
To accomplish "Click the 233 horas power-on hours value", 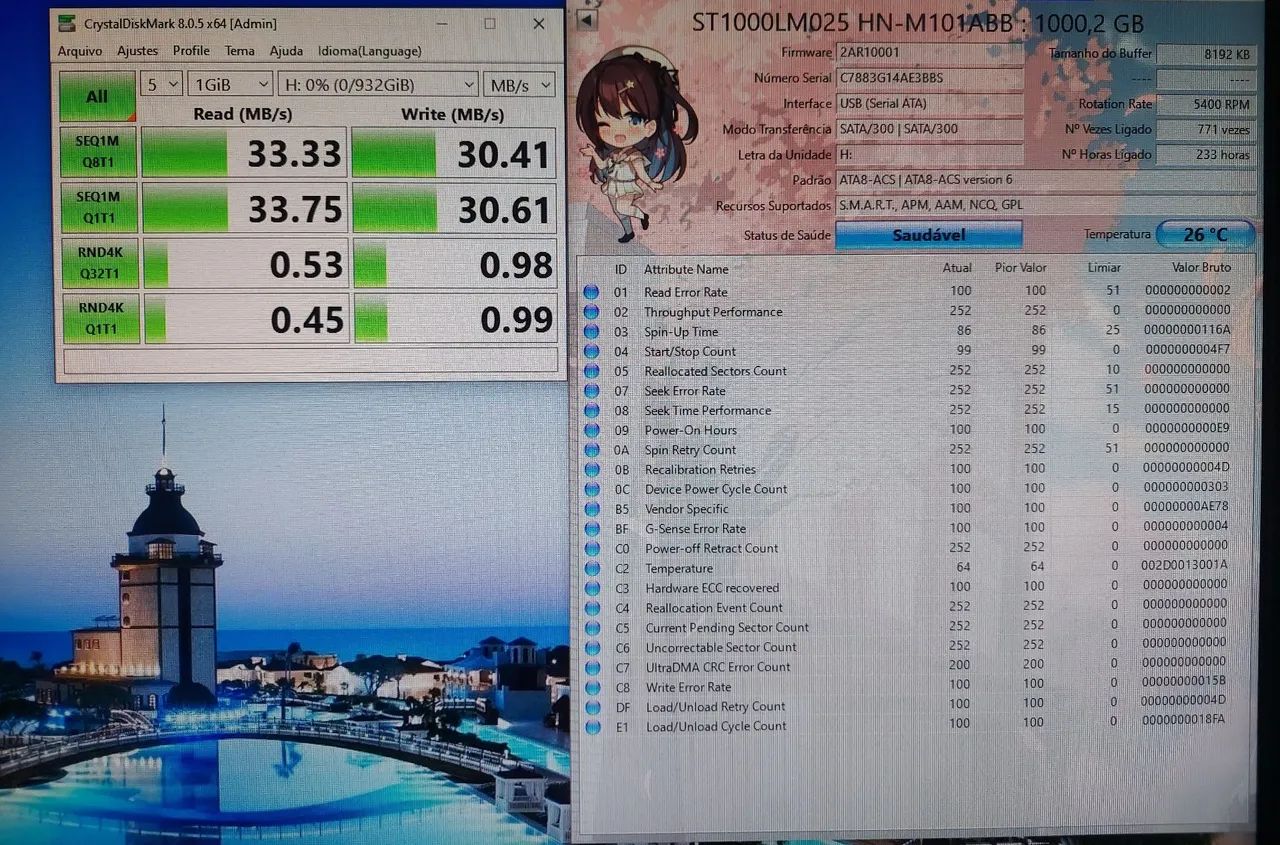I will point(1207,155).
